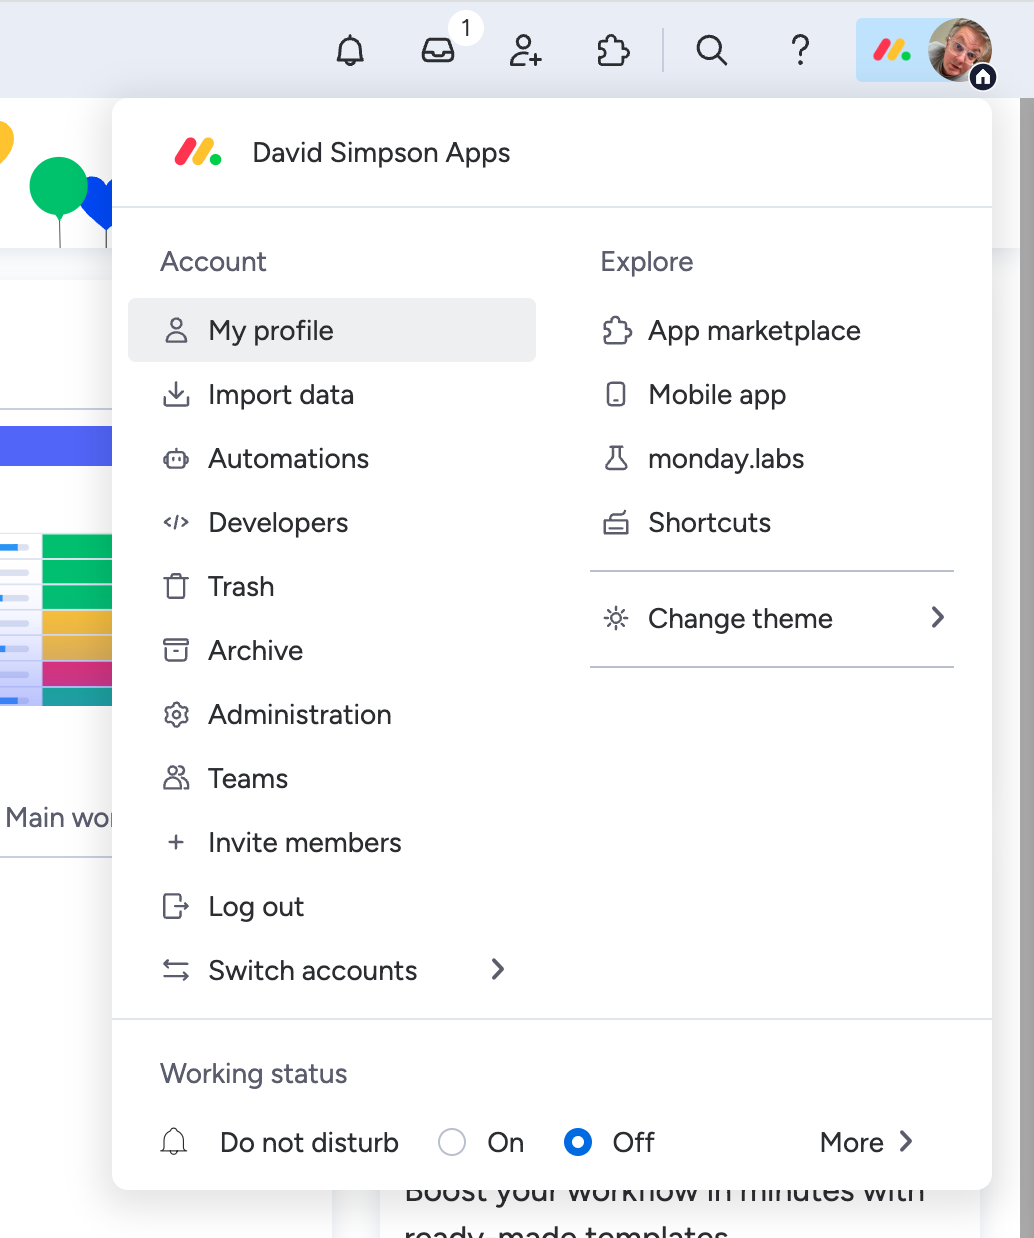
Task: Select Developers from Account menu
Action: tap(278, 523)
